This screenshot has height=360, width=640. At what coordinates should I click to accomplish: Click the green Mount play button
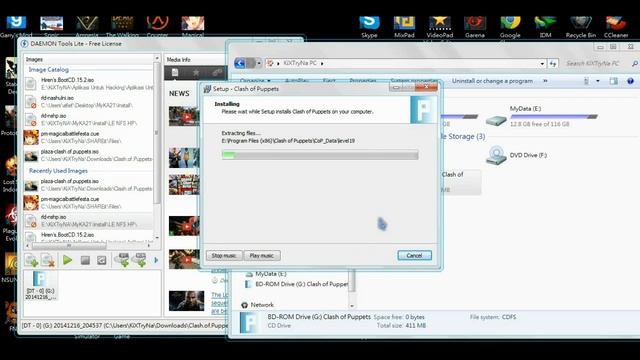(x=68, y=260)
